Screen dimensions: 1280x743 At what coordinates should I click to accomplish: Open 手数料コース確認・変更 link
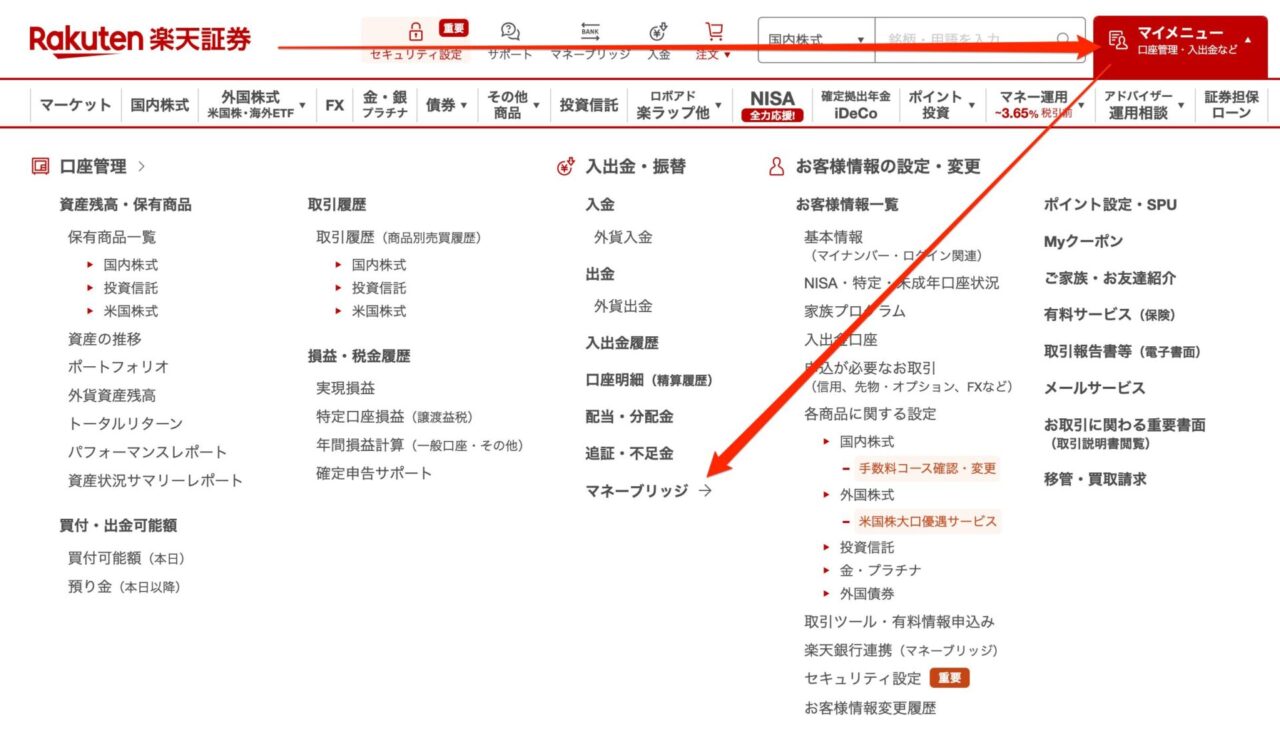928,468
